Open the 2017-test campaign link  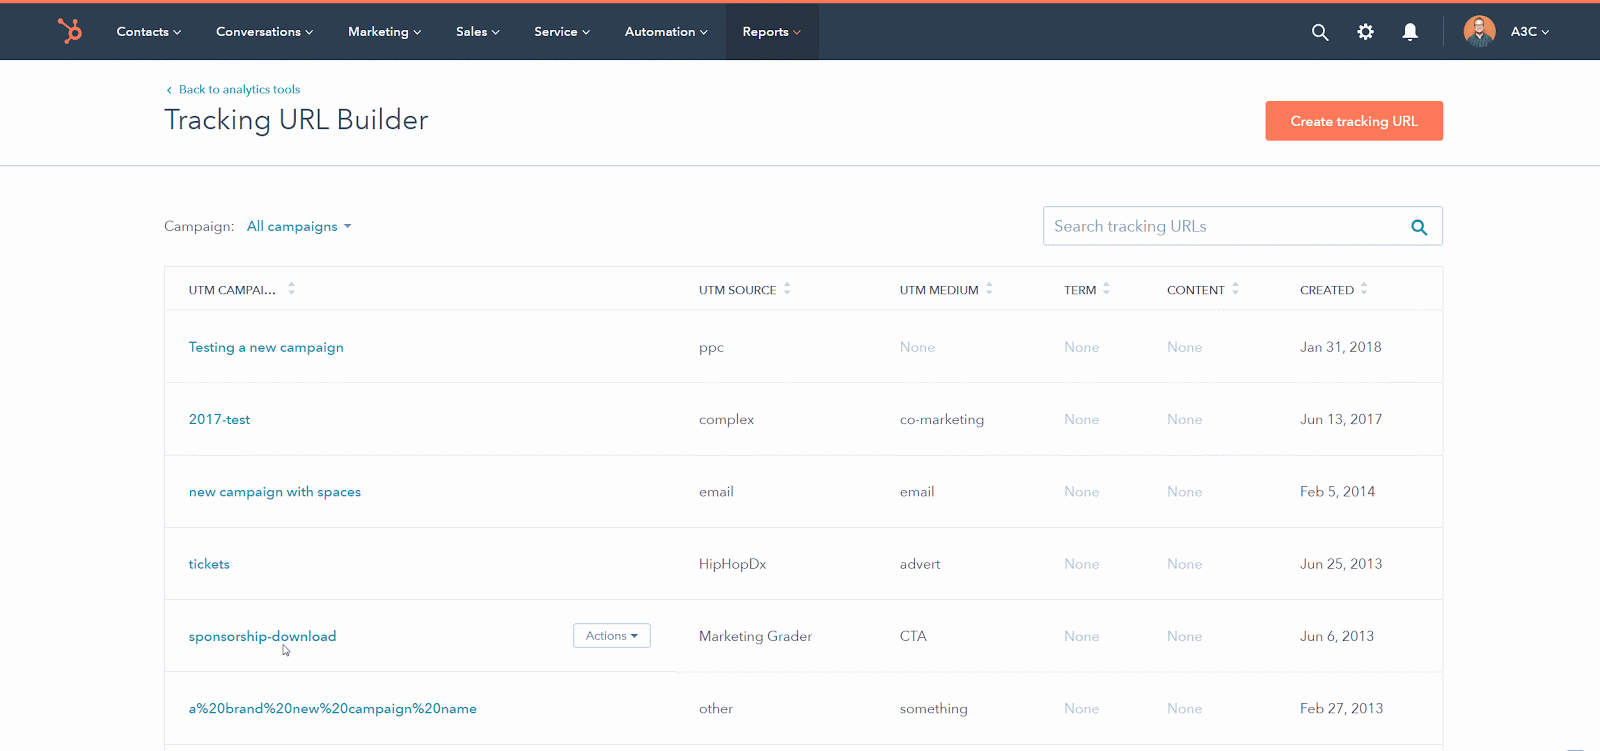[x=219, y=420]
